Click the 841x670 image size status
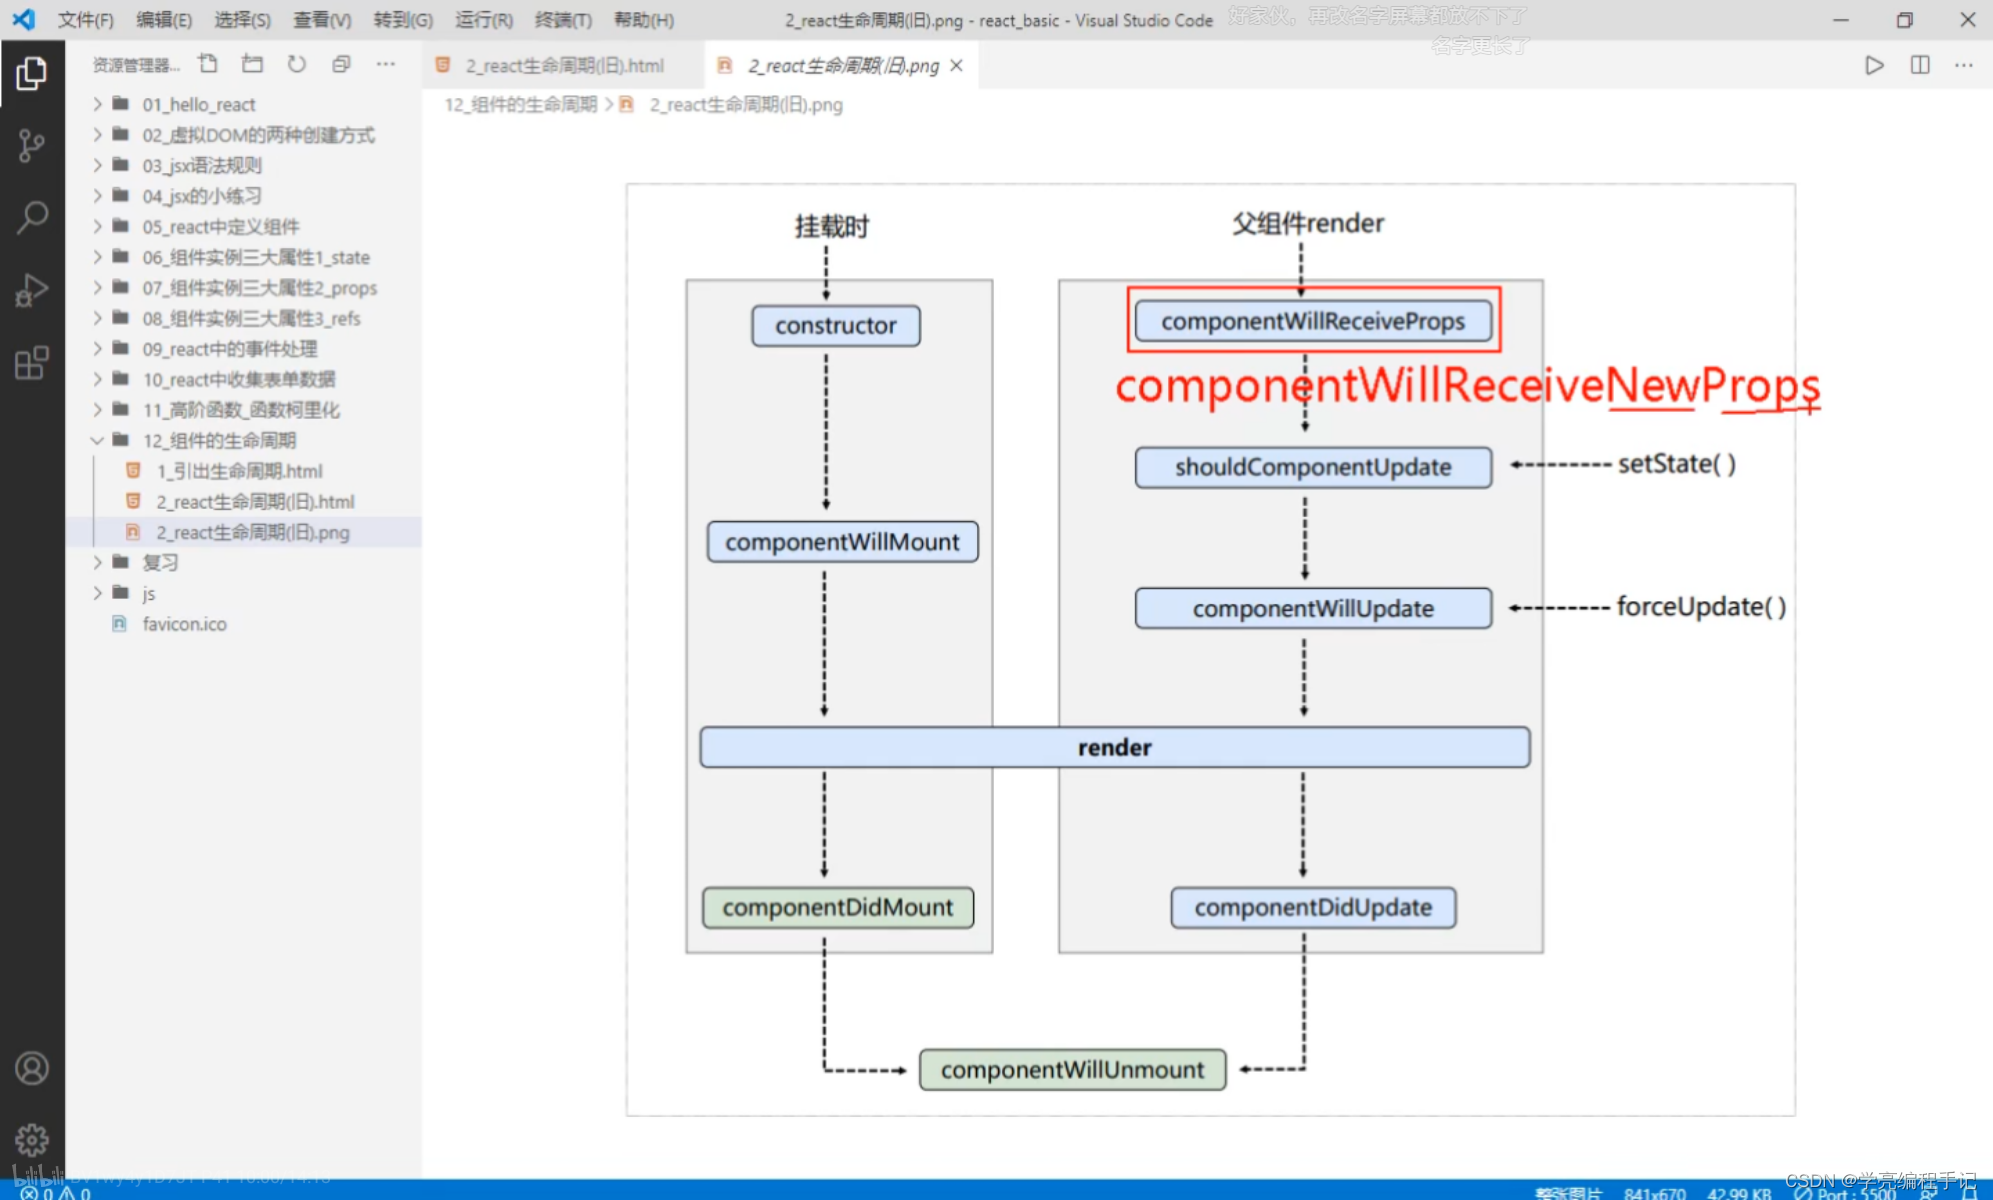Screen dimensions: 1993x1200 click(x=1655, y=1192)
